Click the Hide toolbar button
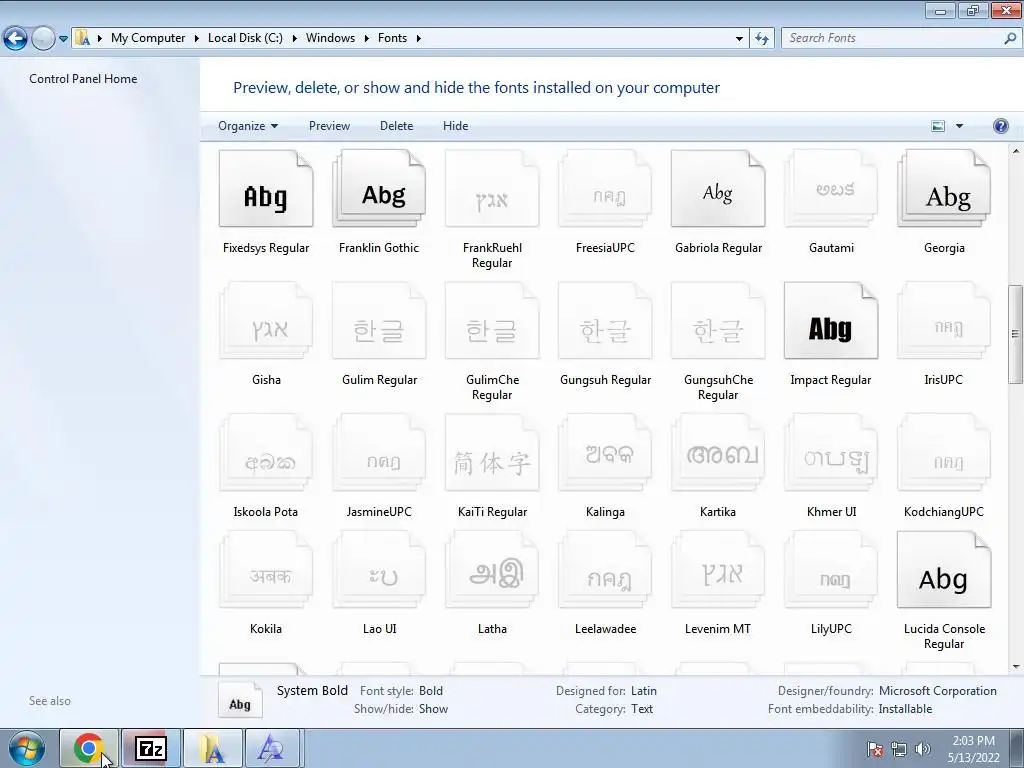 tap(455, 126)
